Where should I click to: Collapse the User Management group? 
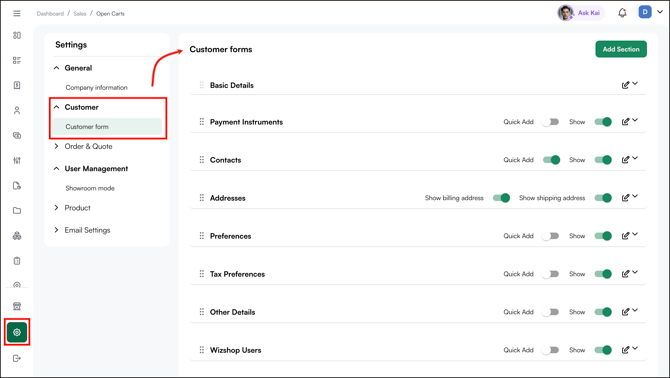click(56, 169)
